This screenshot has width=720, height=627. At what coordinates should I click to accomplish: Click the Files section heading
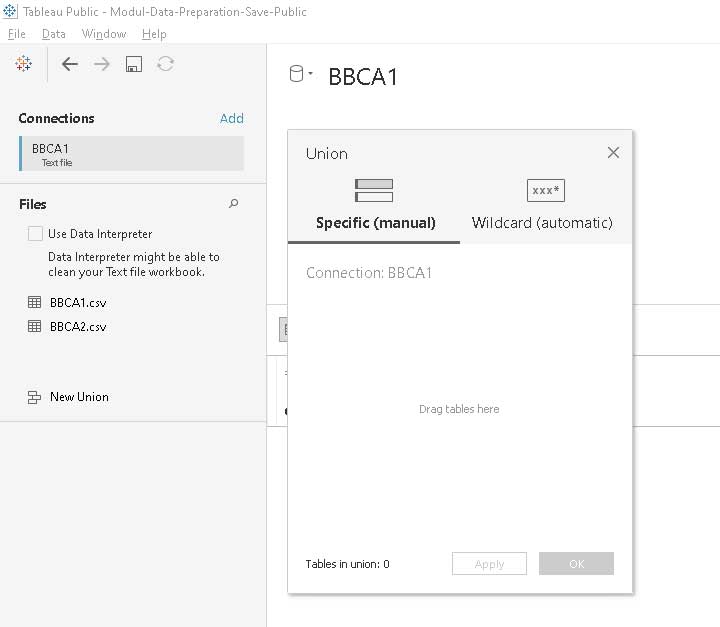(x=33, y=204)
